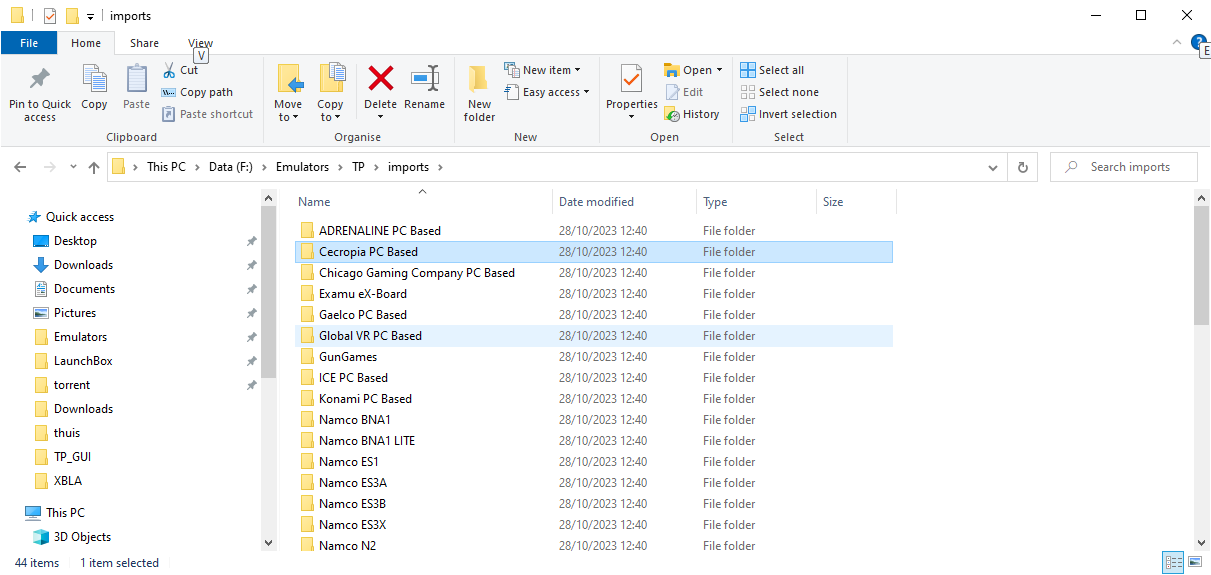
Task: Go up one folder level arrow
Action: point(94,167)
